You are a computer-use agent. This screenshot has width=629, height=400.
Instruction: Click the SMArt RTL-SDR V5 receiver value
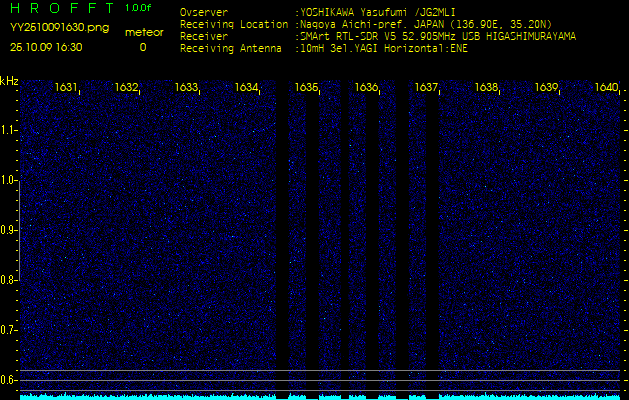435,37
